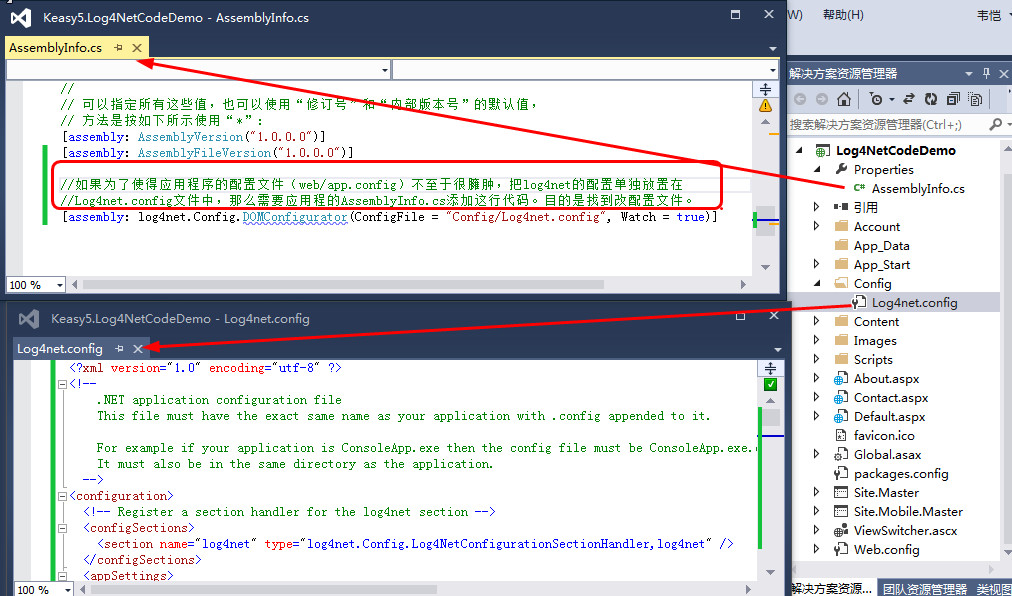The width and height of the screenshot is (1012, 596).
Task: Switch to 解决方案资源... bottom tab
Action: pos(831,589)
